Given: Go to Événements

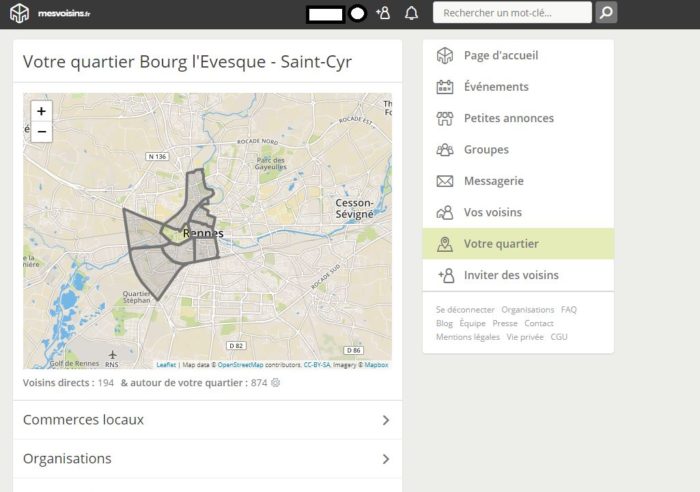Looking at the screenshot, I should [495, 87].
